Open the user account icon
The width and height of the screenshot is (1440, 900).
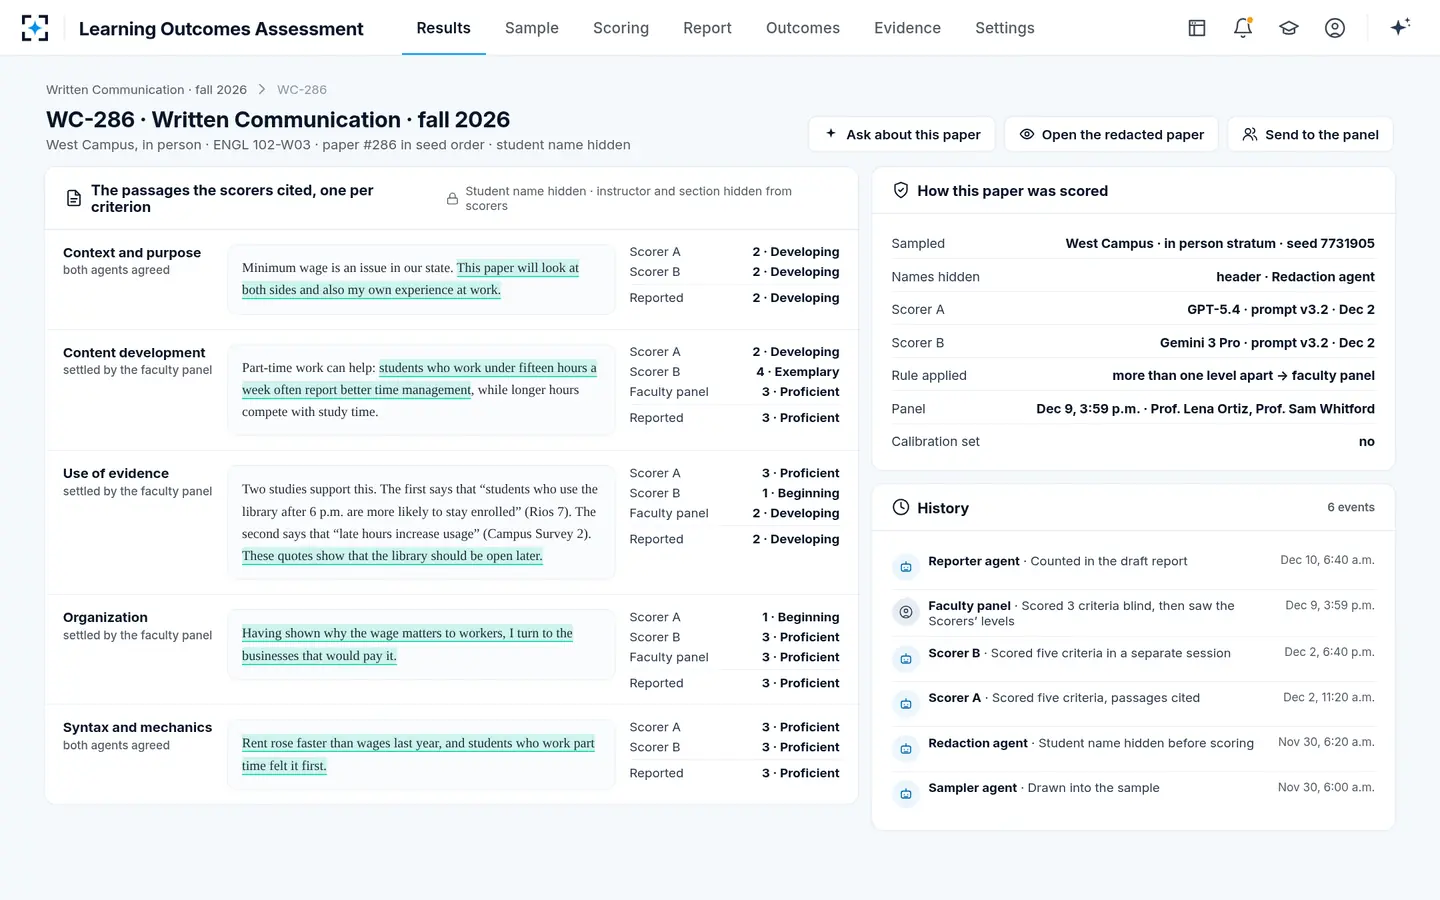[x=1335, y=28]
